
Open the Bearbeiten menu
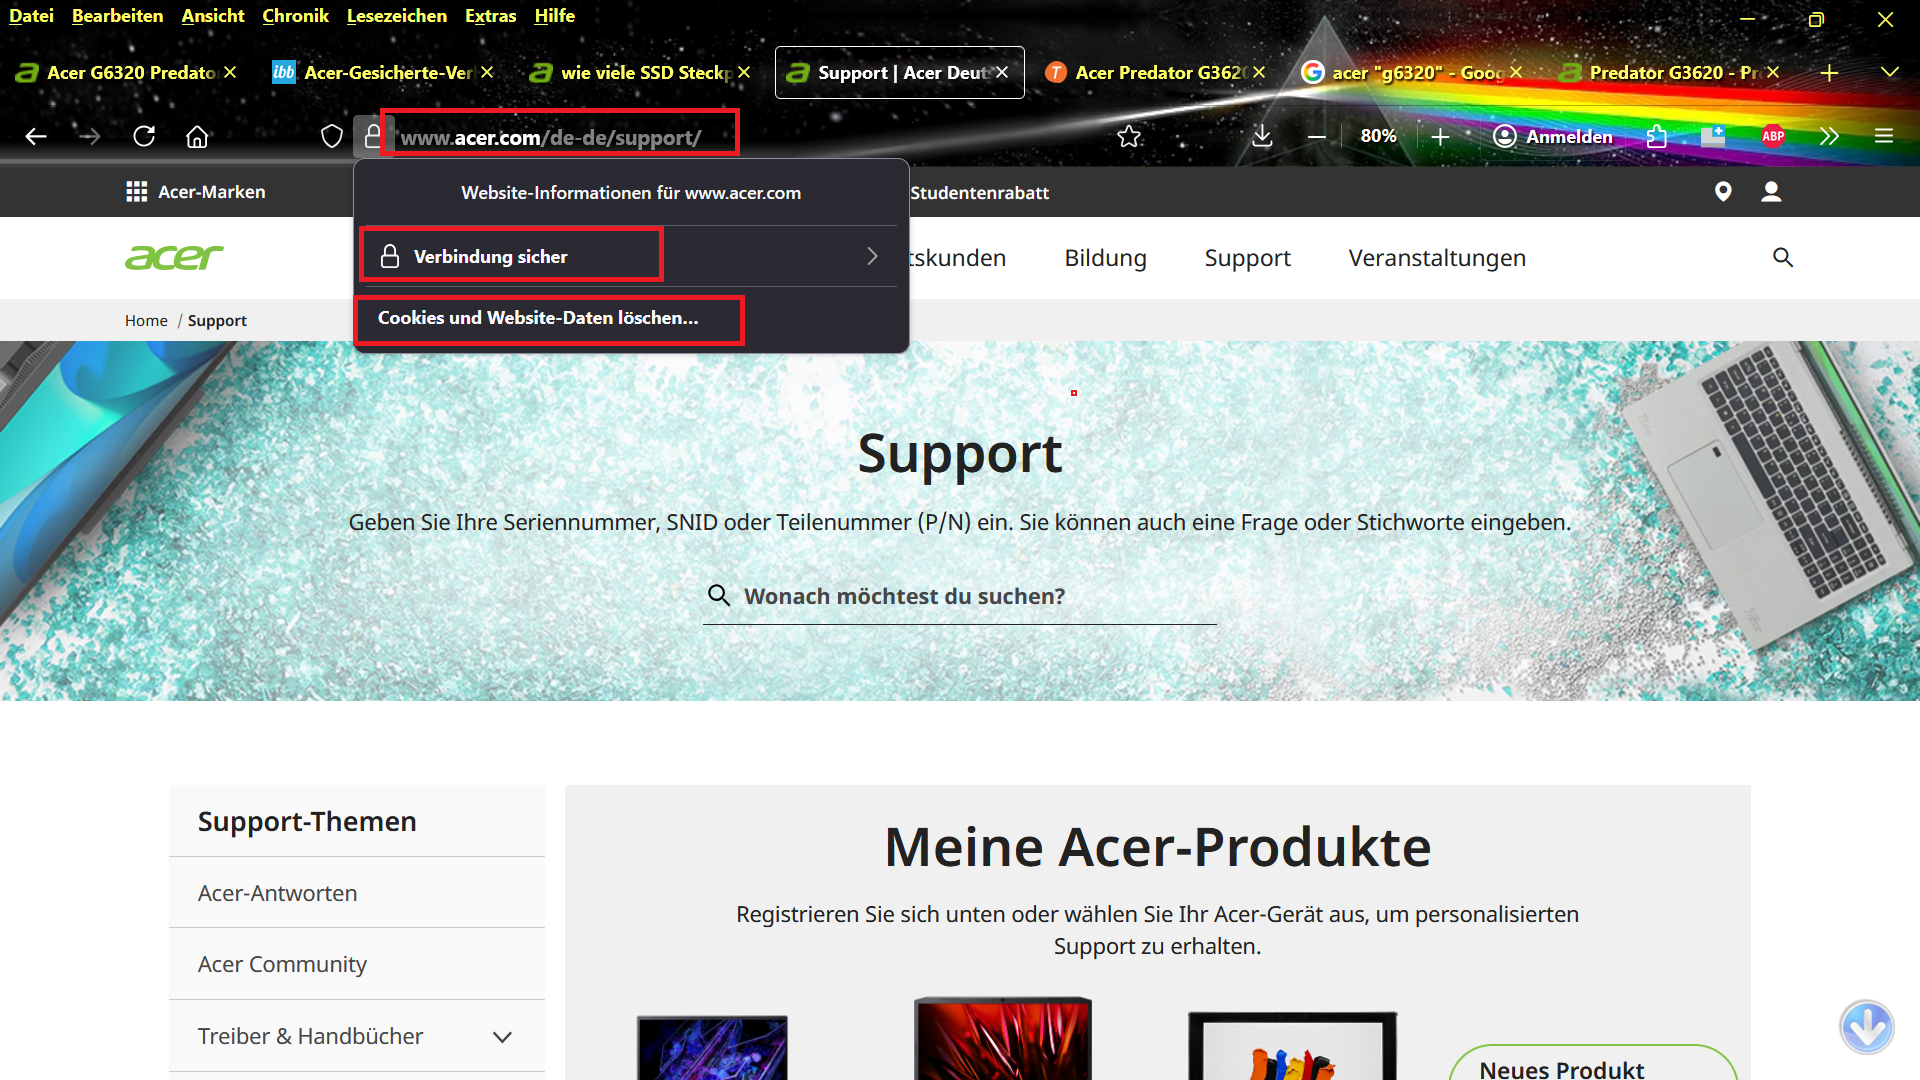[x=117, y=16]
